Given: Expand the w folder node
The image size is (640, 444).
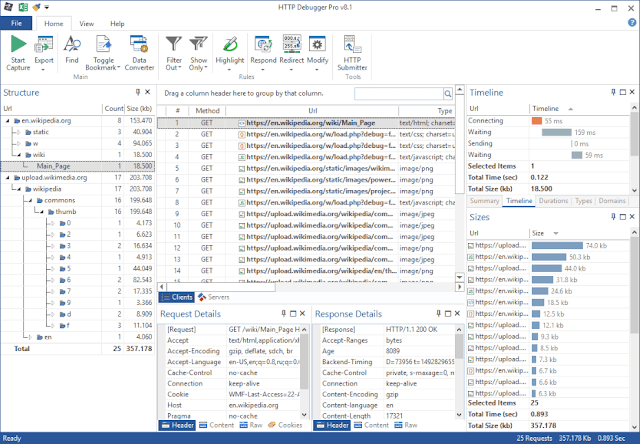Looking at the screenshot, I should point(18,144).
